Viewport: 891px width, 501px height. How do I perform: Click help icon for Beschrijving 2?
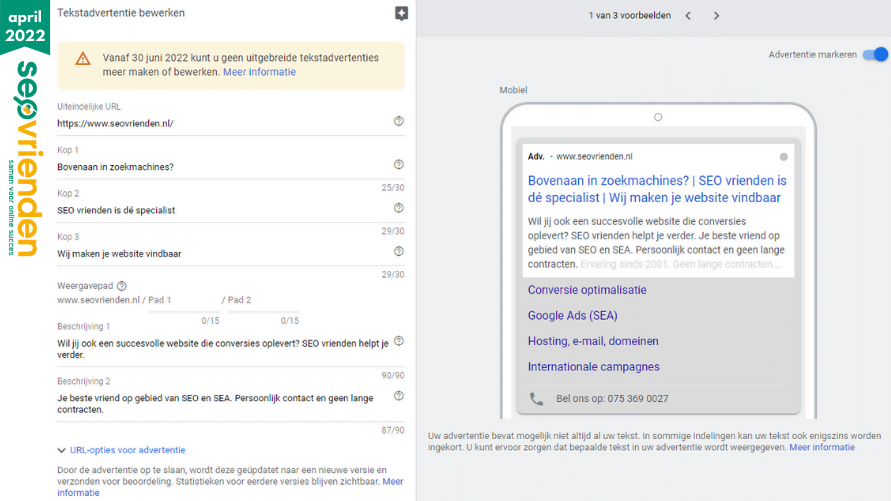click(x=399, y=396)
